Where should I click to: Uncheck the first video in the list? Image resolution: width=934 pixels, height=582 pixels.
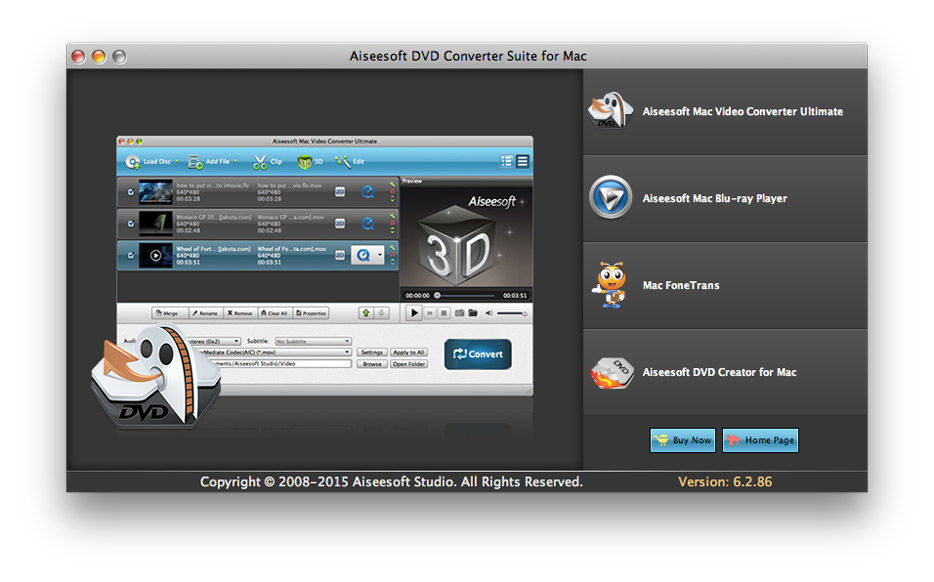pyautogui.click(x=131, y=192)
